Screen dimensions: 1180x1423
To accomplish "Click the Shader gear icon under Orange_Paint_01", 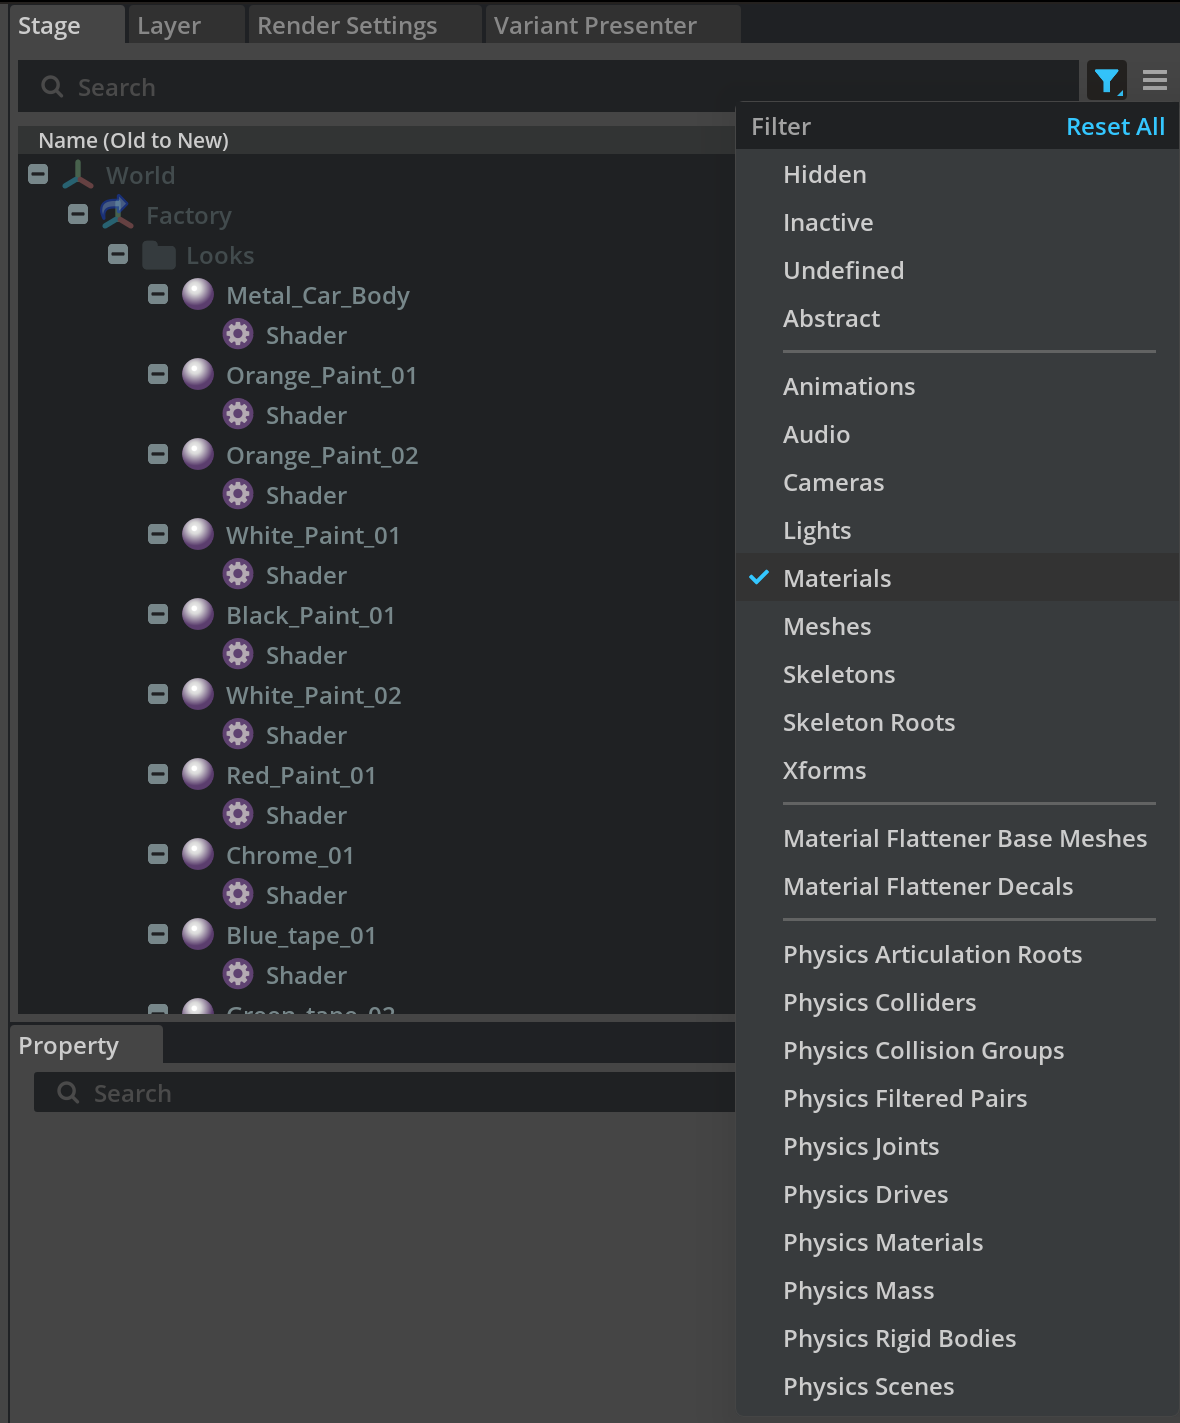I will (238, 414).
